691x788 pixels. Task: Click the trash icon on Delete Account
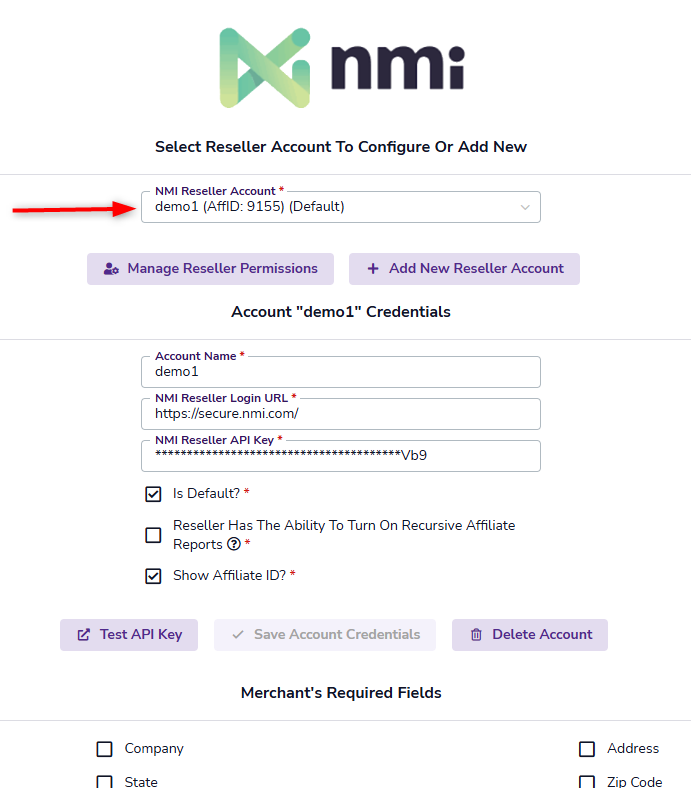(476, 635)
